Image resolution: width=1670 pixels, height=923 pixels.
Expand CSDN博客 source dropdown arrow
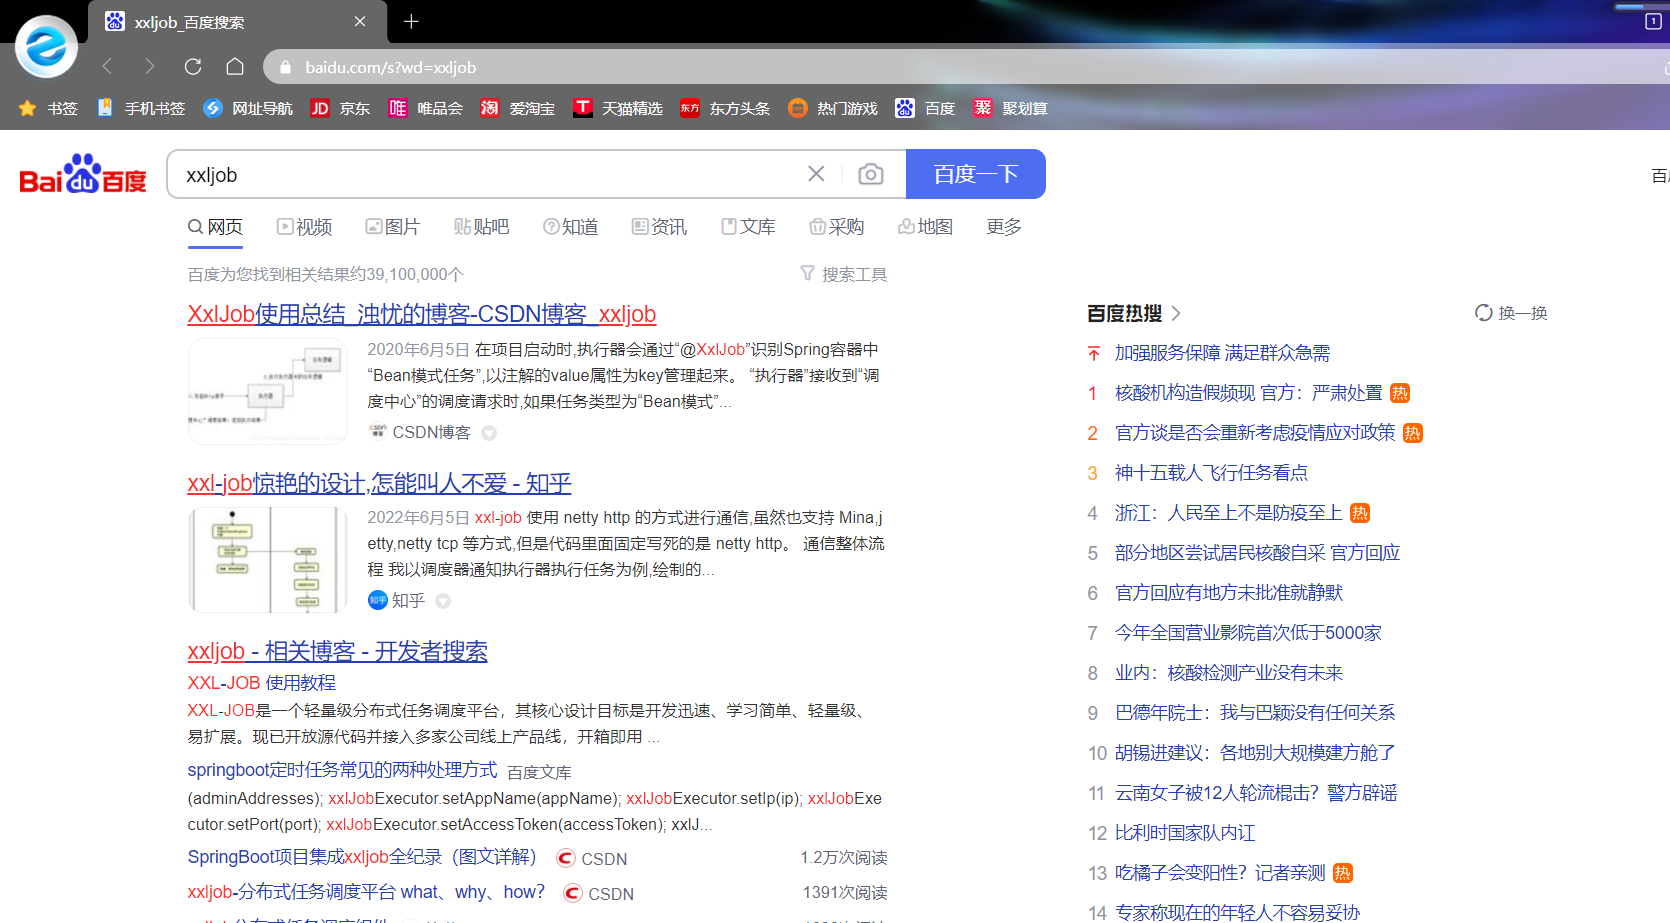(x=489, y=433)
